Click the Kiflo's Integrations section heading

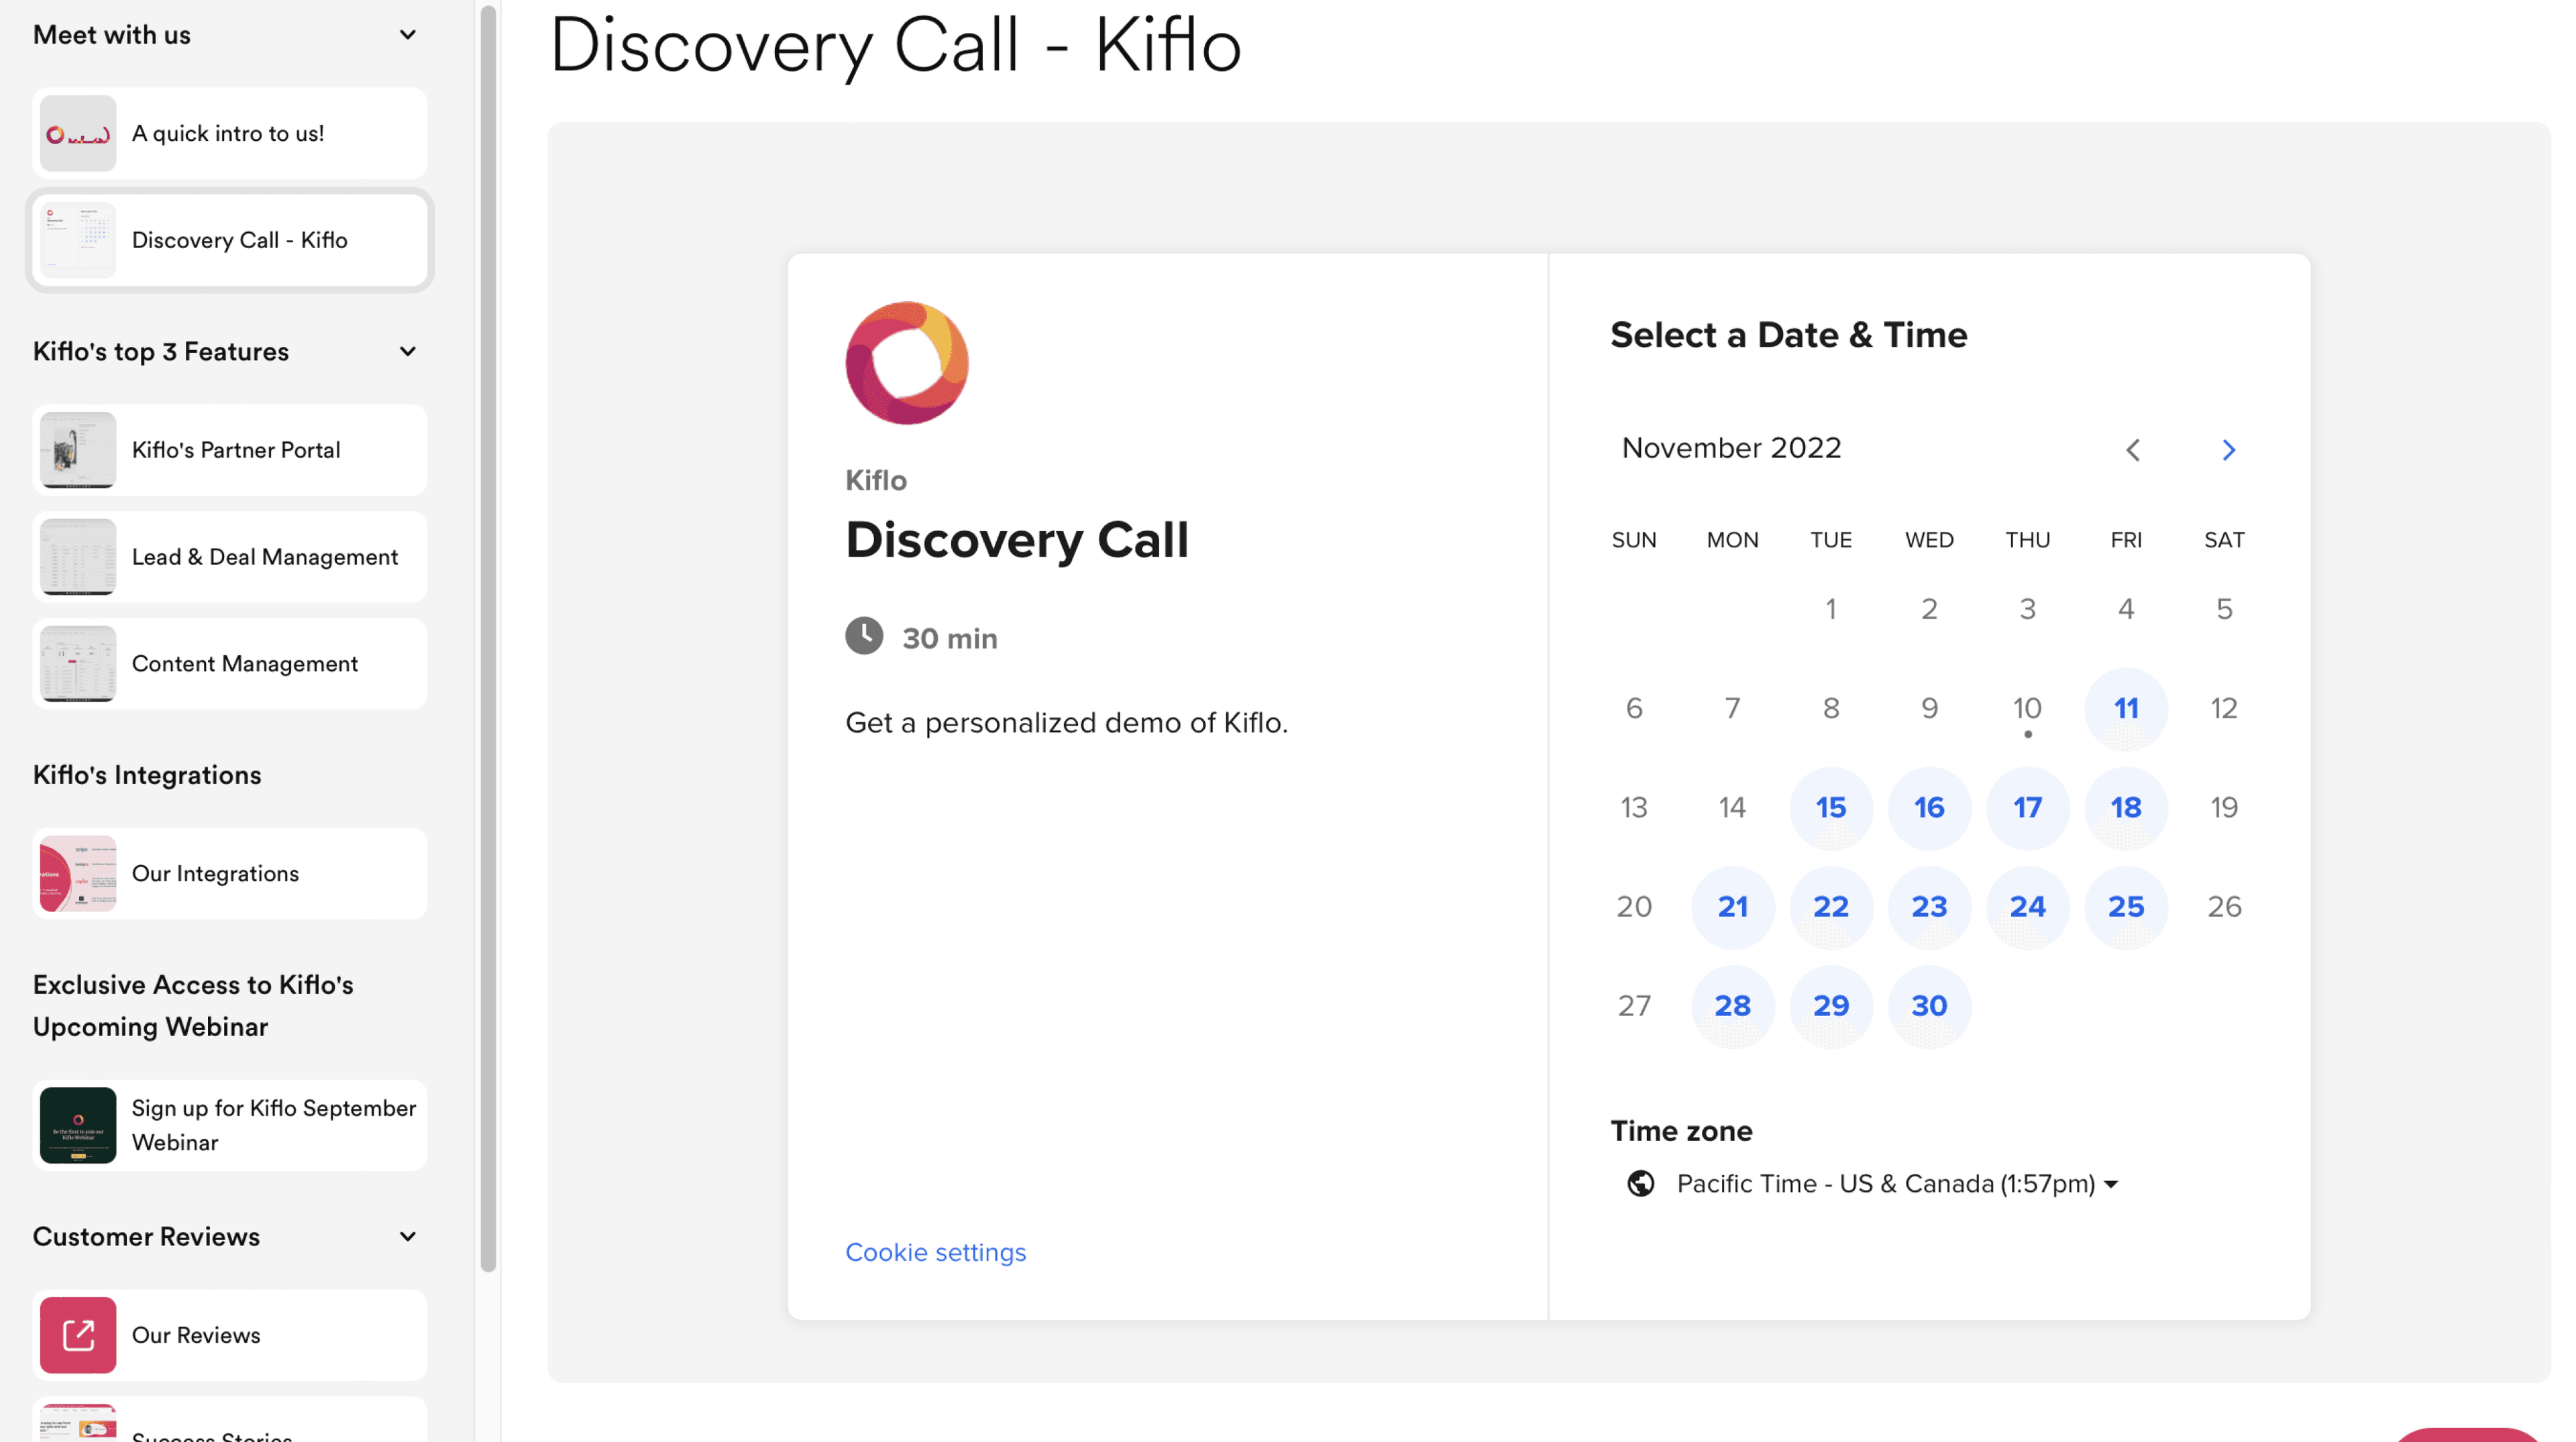(147, 776)
